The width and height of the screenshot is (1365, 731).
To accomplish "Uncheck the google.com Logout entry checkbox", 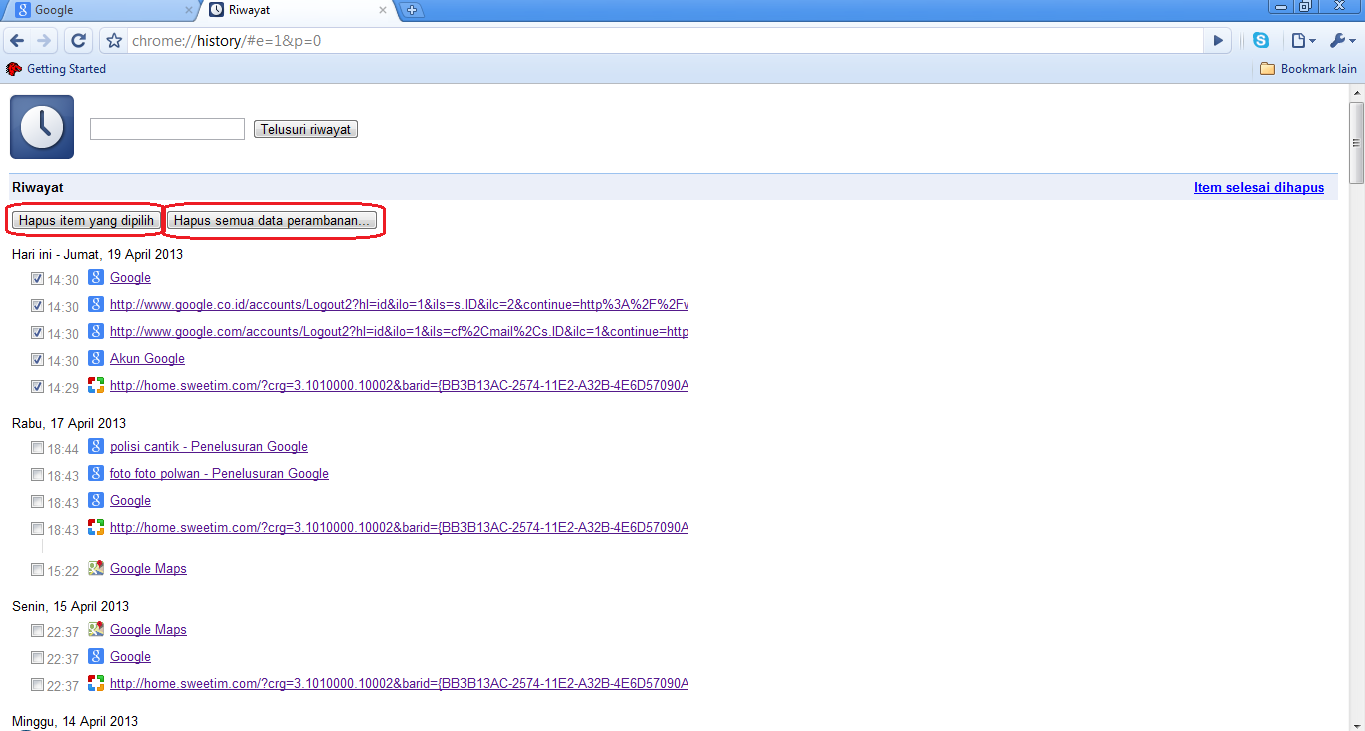I will pyautogui.click(x=37, y=333).
